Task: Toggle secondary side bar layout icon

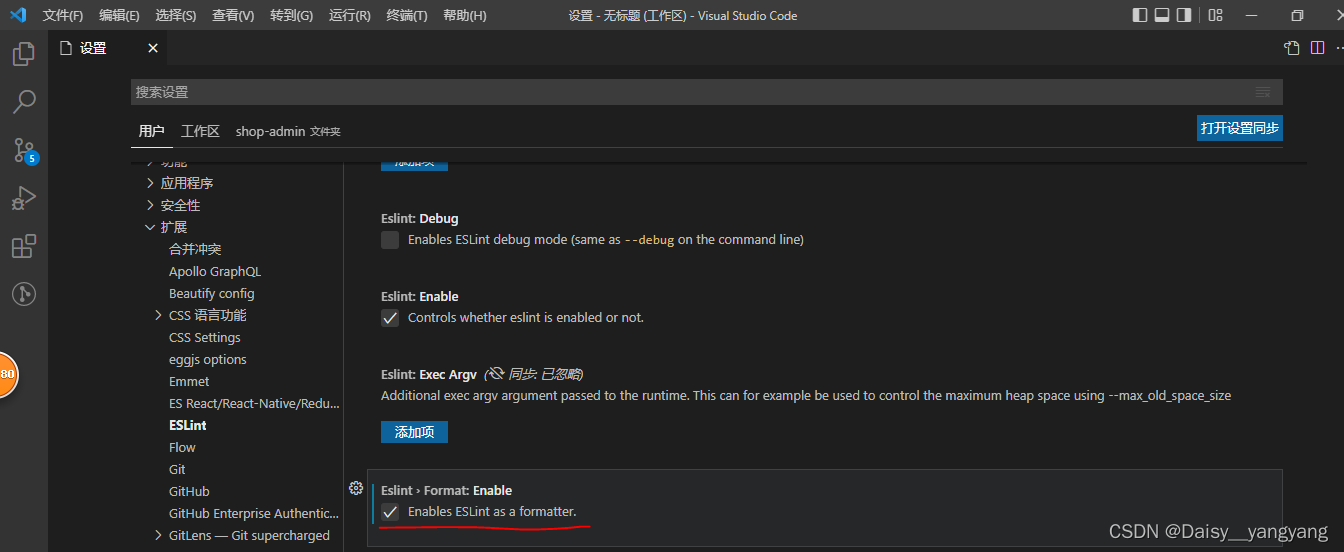Action: (1184, 15)
